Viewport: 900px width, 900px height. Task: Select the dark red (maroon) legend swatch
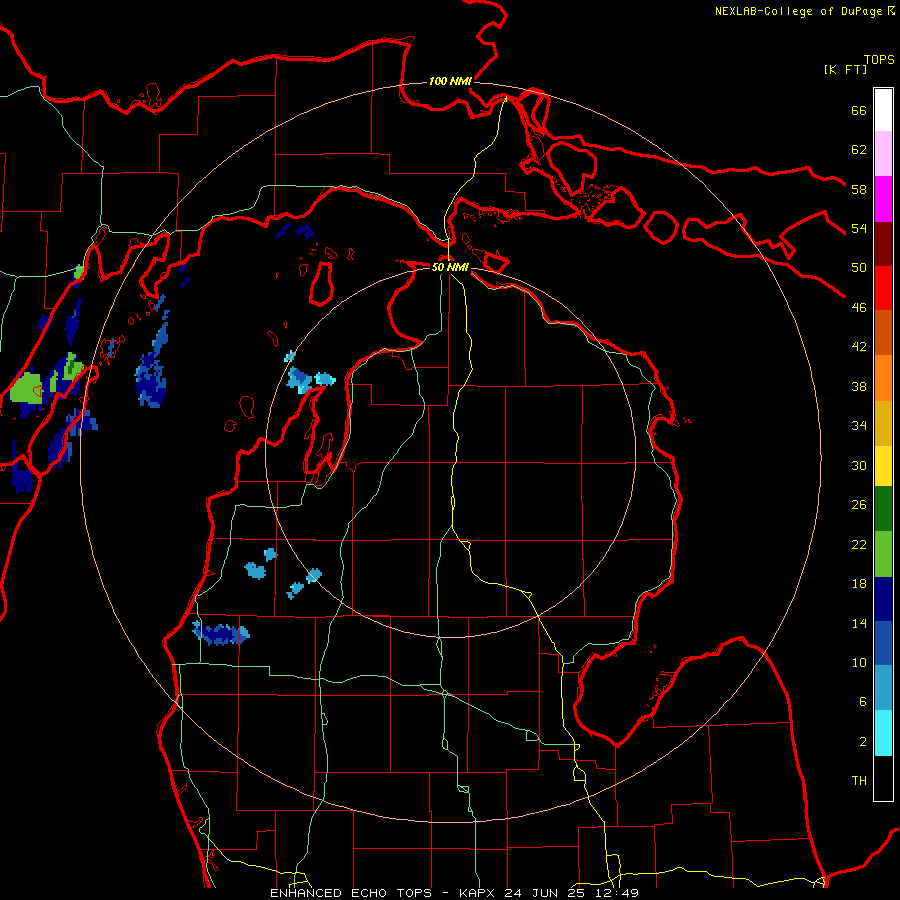pyautogui.click(x=883, y=244)
